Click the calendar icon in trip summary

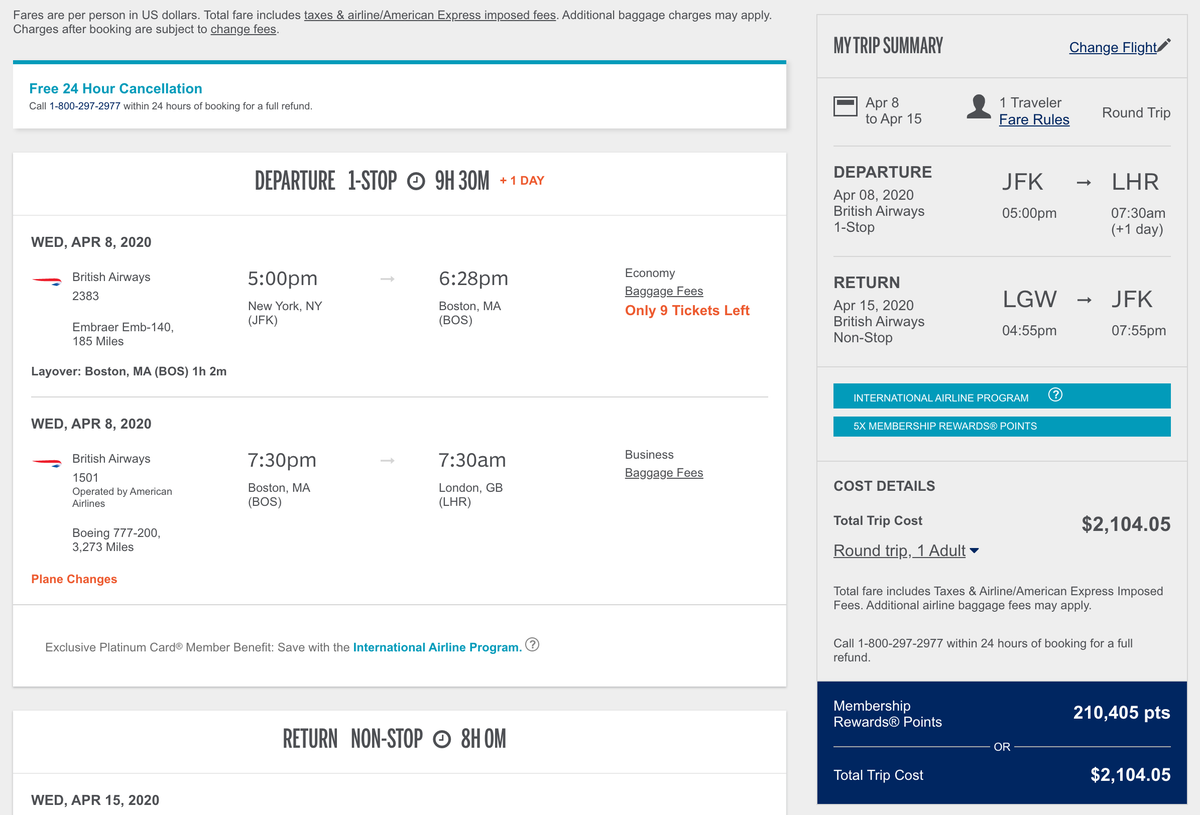tap(846, 106)
